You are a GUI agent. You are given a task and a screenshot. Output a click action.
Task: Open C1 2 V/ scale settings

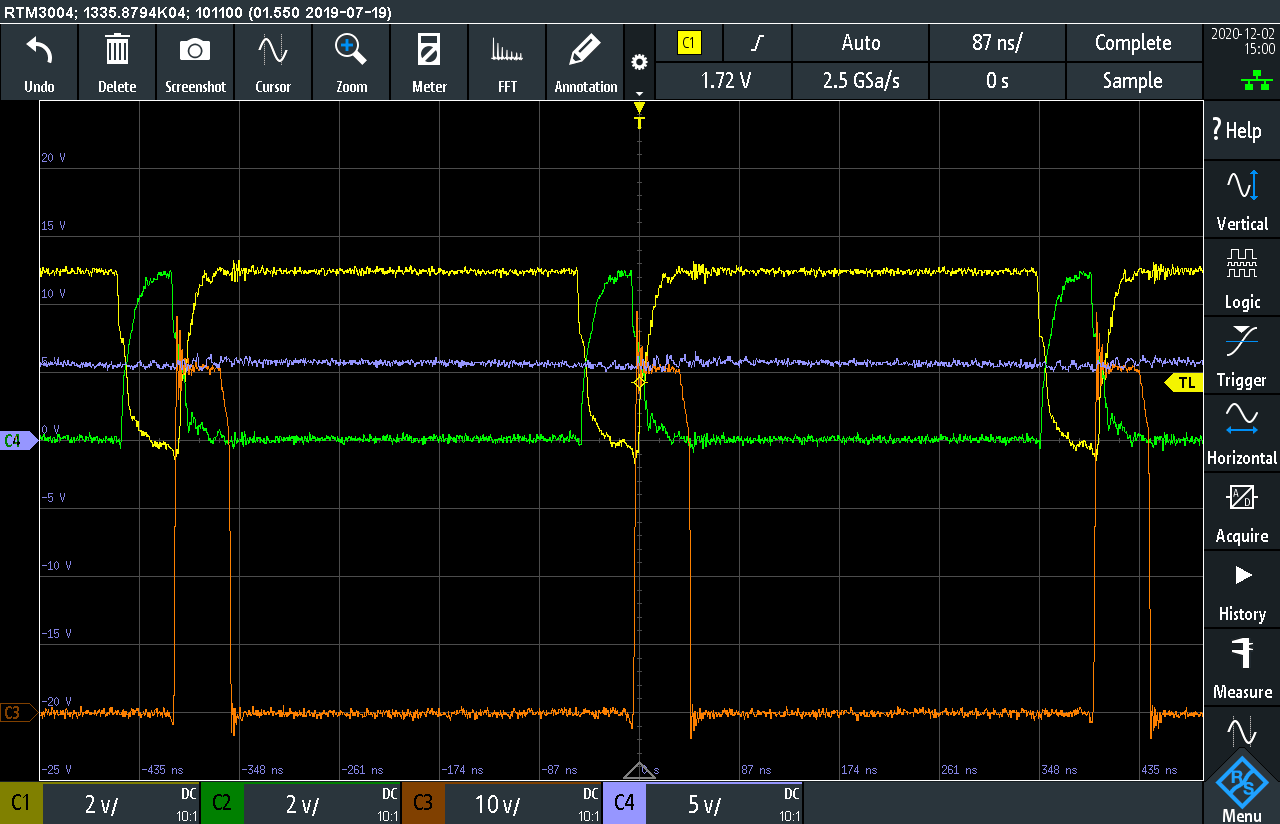122,804
